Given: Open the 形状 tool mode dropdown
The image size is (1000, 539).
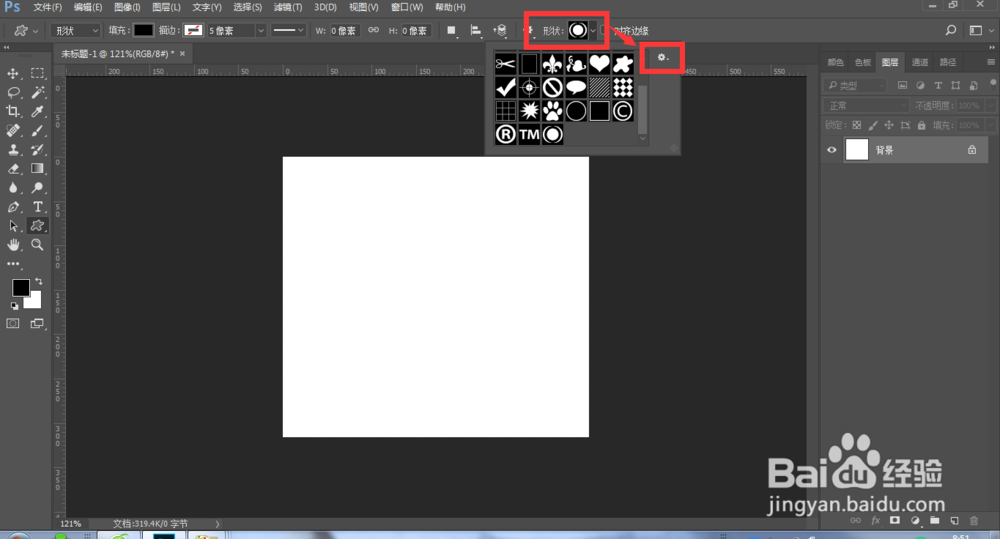Looking at the screenshot, I should point(75,31).
